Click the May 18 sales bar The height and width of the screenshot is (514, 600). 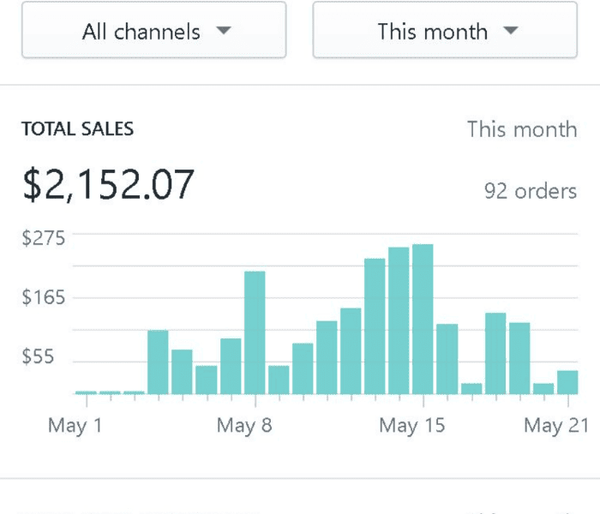point(495,354)
